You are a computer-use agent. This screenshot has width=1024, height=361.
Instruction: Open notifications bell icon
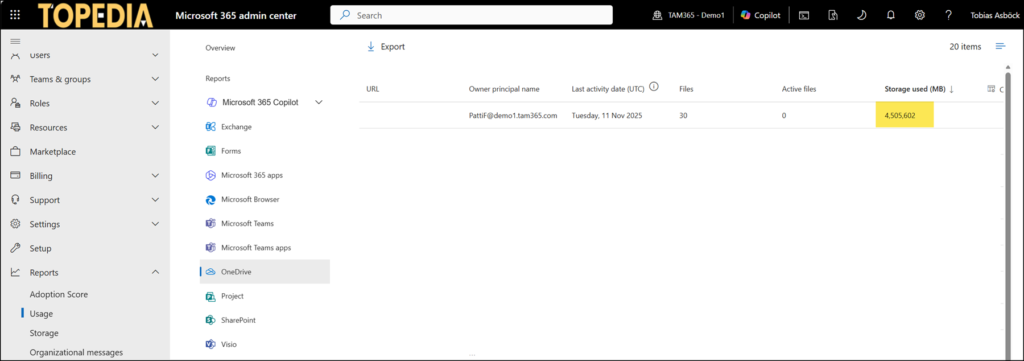(890, 15)
